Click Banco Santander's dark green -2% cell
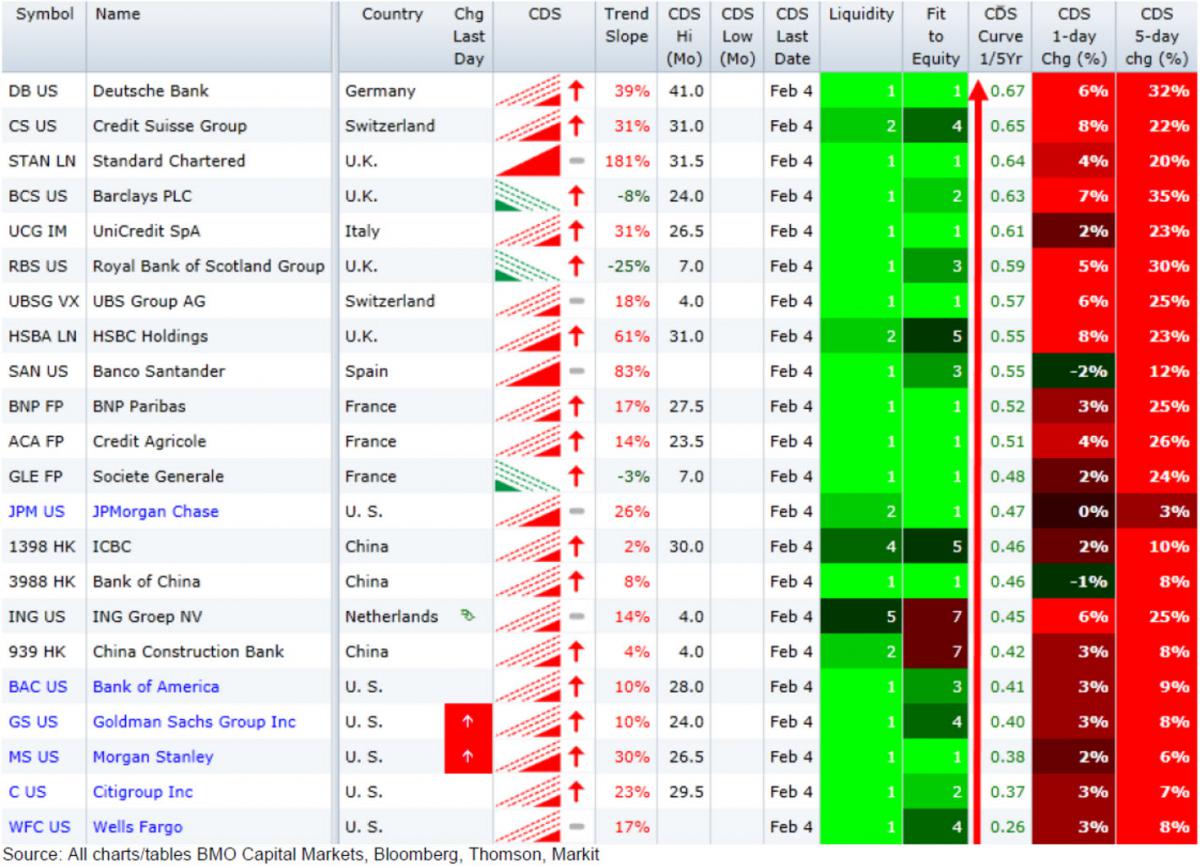Image resolution: width=1200 pixels, height=867 pixels. point(1073,371)
